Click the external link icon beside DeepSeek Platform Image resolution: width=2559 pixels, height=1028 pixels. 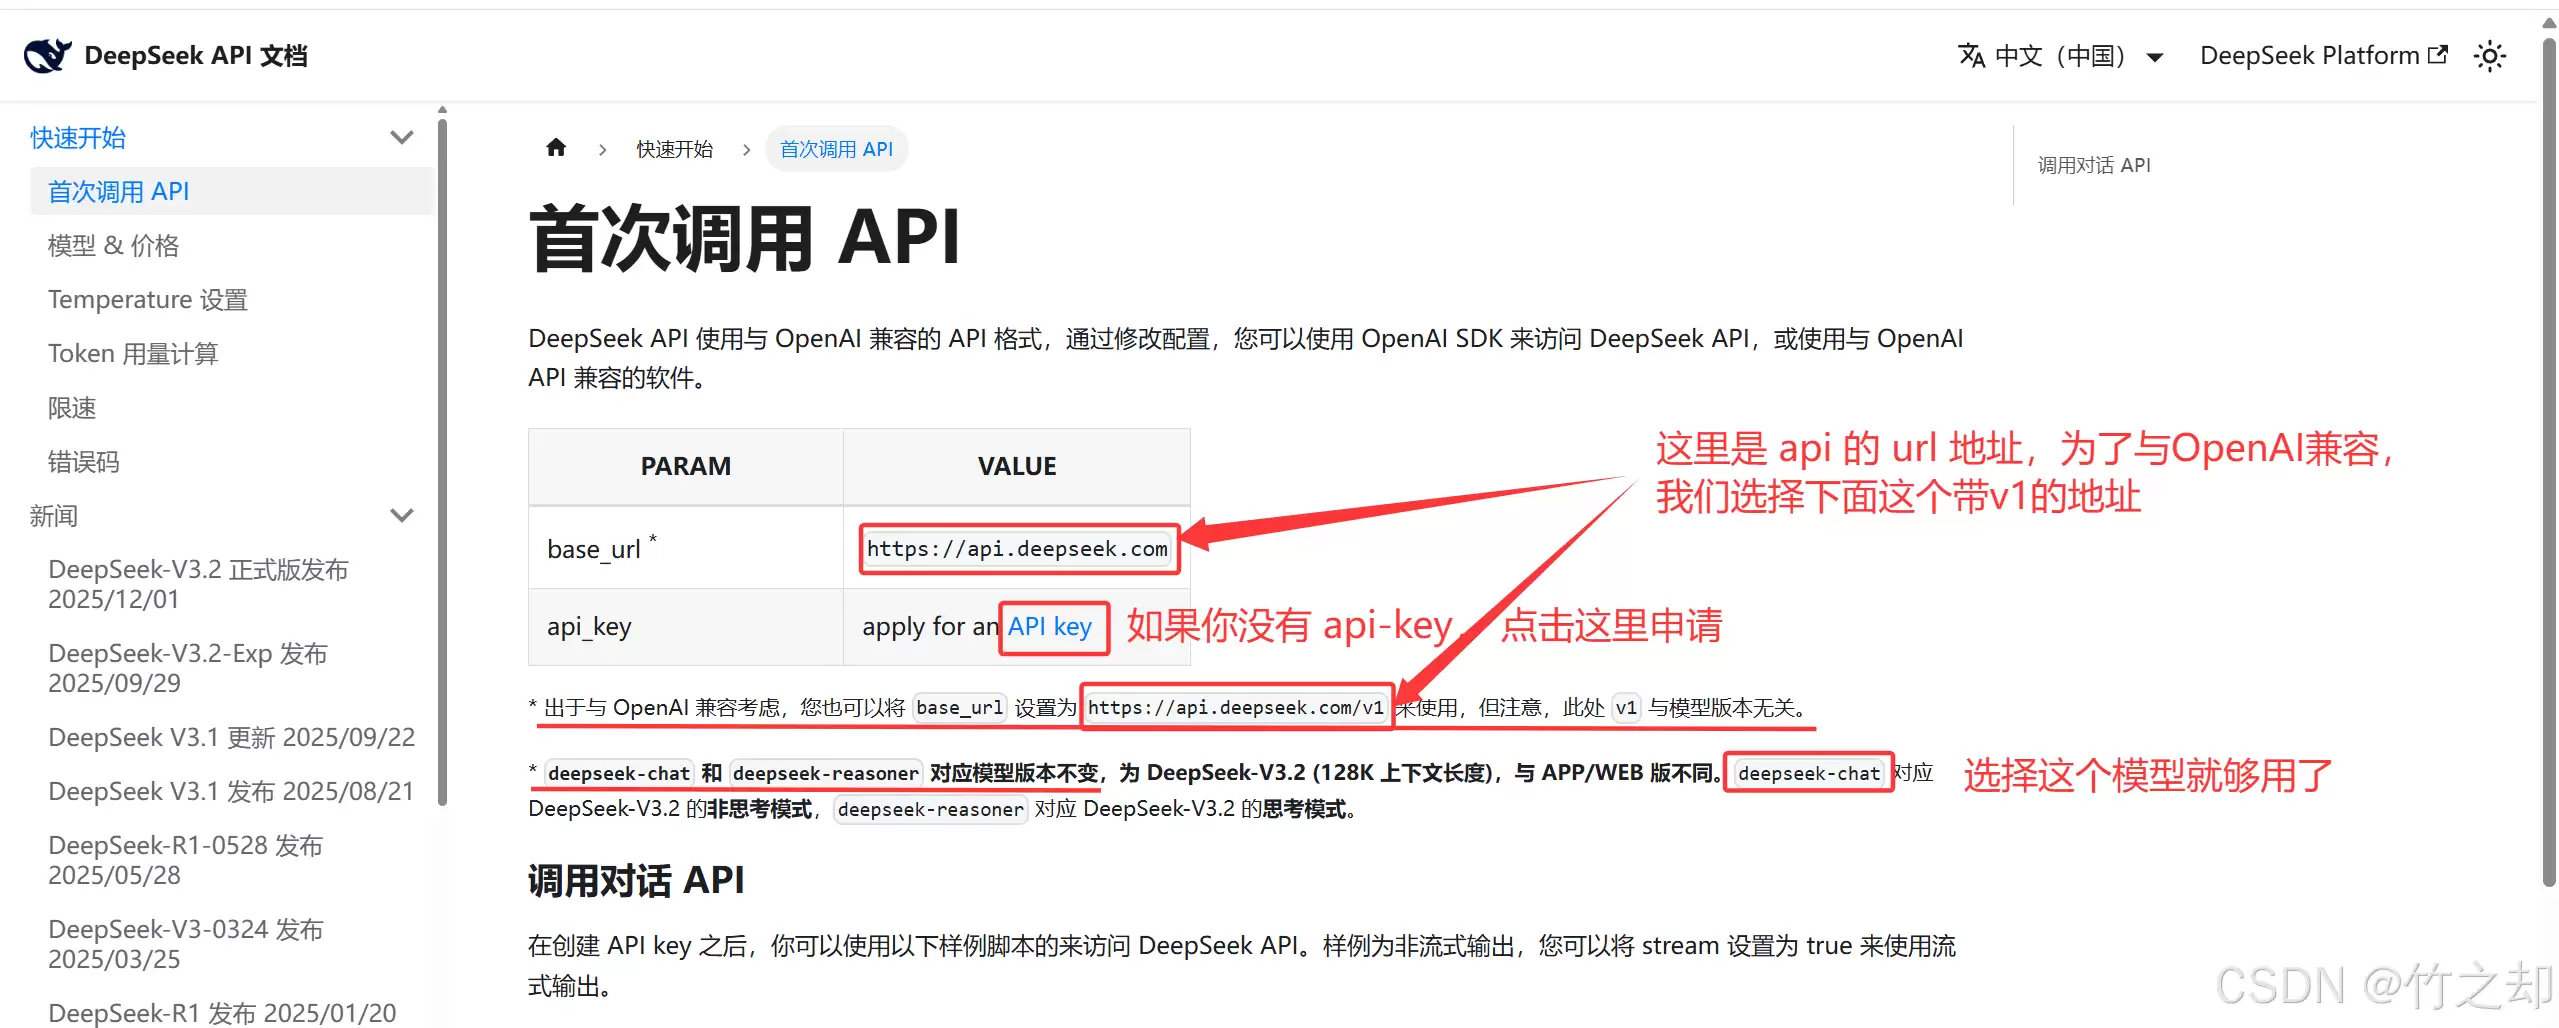pyautogui.click(x=2437, y=54)
